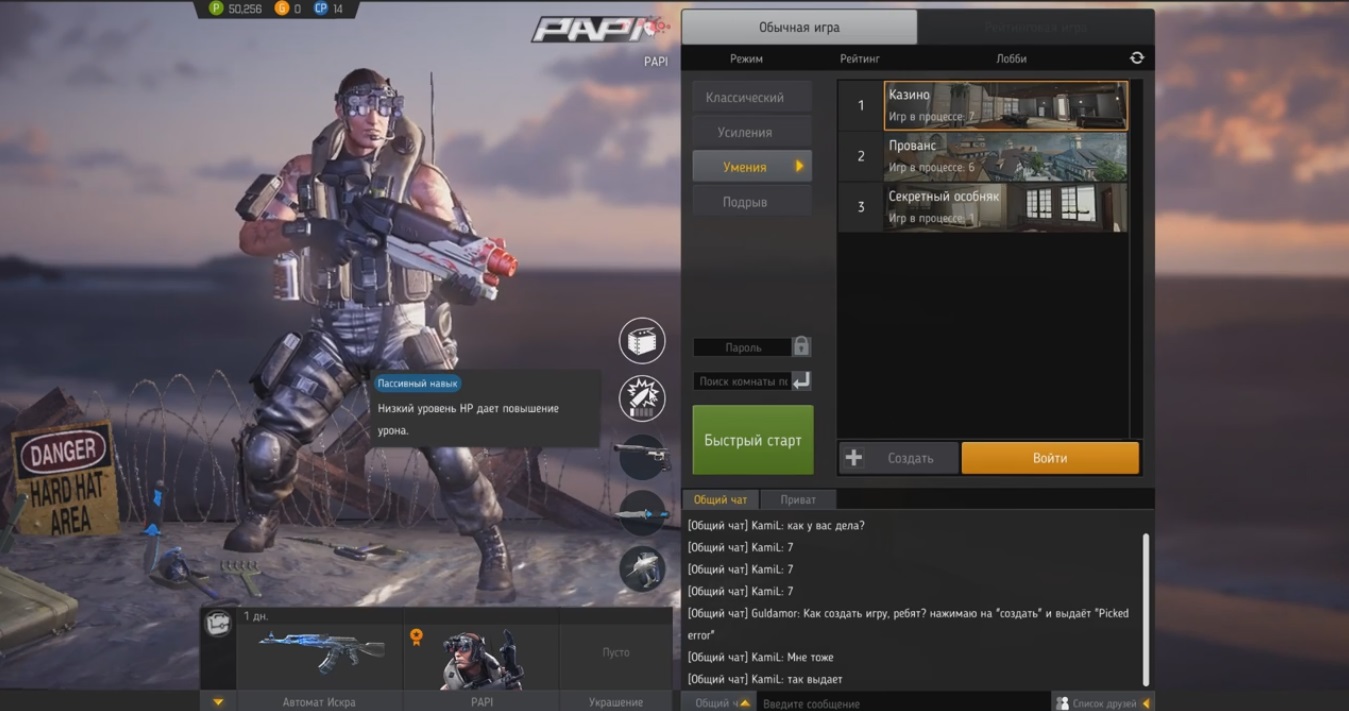Click the orange Войти button
This screenshot has height=711, width=1349.
coord(1050,458)
